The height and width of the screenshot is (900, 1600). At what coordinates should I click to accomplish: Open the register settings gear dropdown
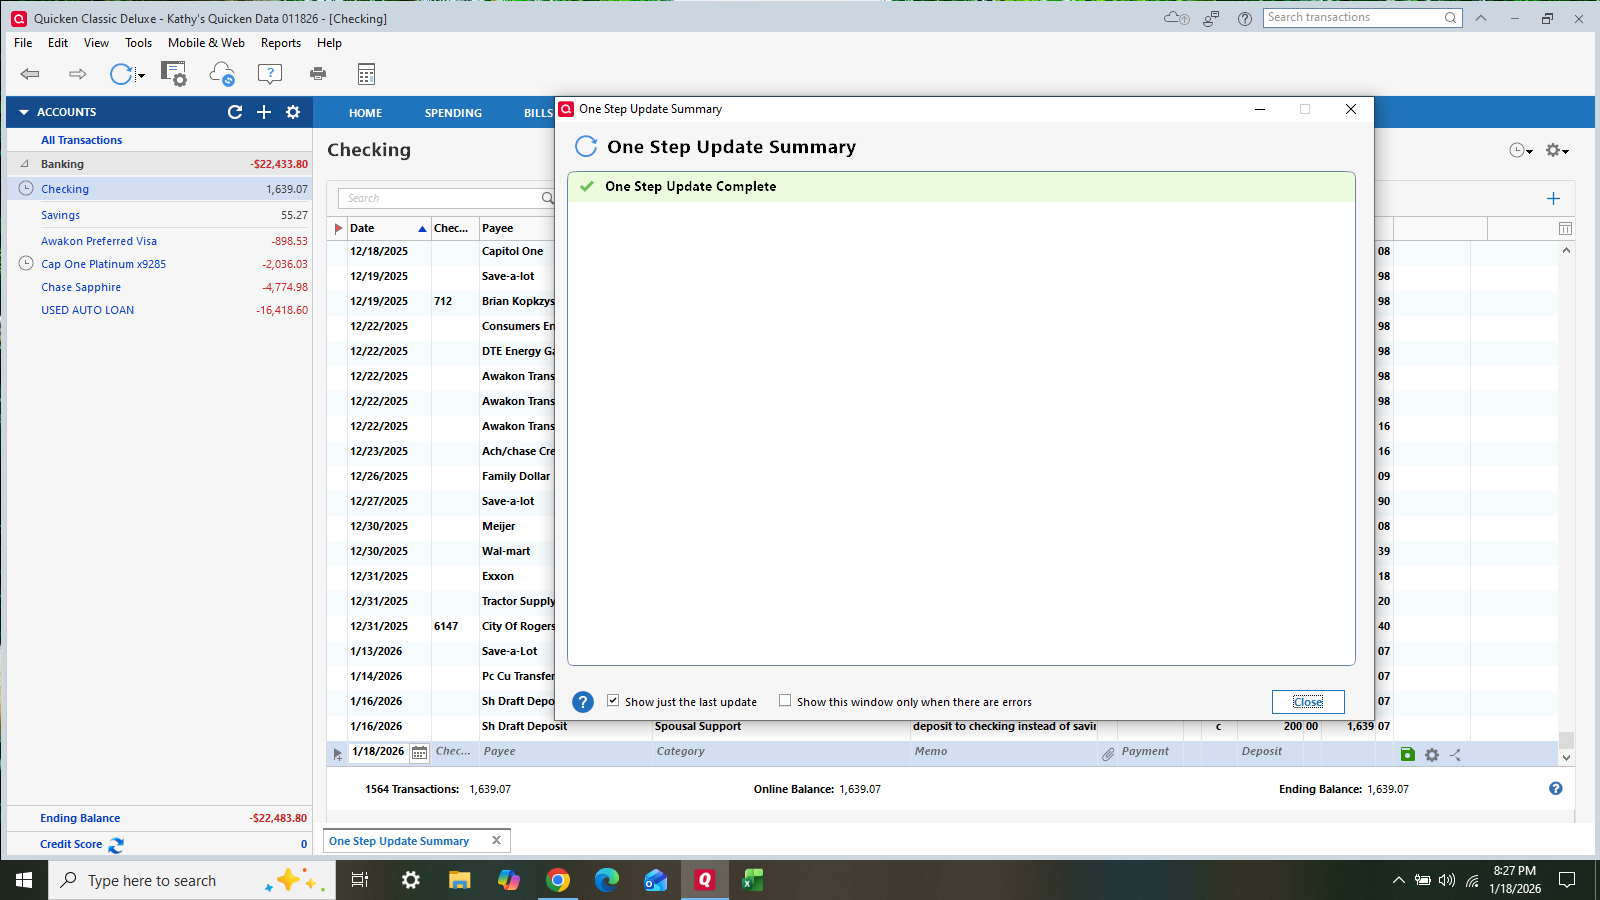(1558, 150)
